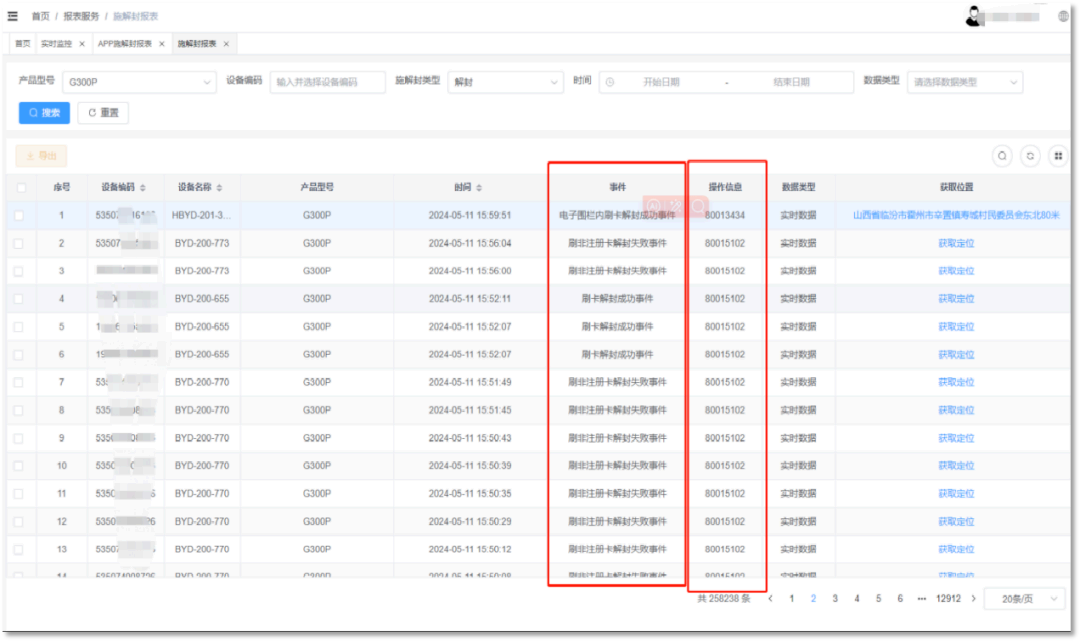Go to page 3 in pagination
This screenshot has height=642, width=1080.
(835, 599)
